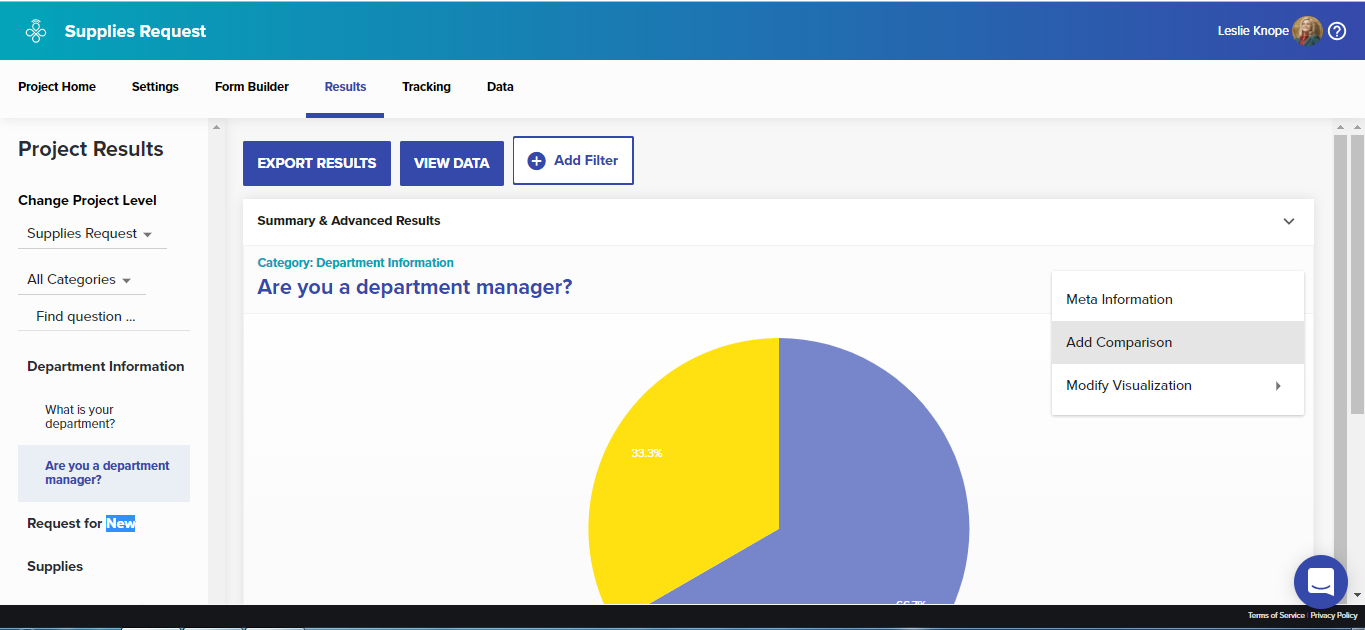1365x630 pixels.
Task: Click the Category: Department Information link
Action: pyautogui.click(x=355, y=263)
